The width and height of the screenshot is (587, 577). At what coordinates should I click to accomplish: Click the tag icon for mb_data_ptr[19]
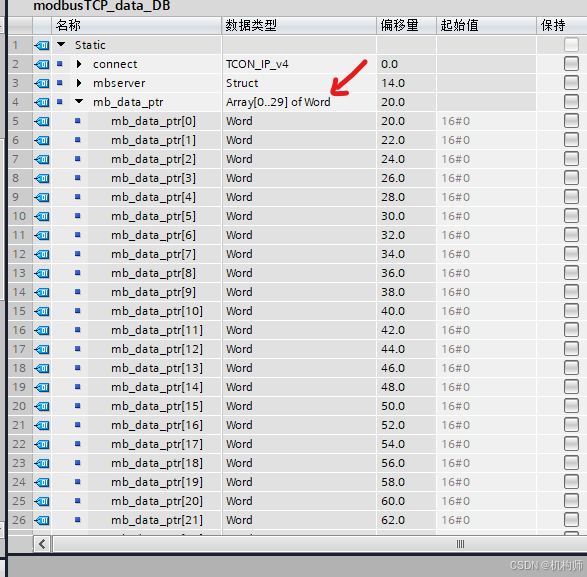42,482
